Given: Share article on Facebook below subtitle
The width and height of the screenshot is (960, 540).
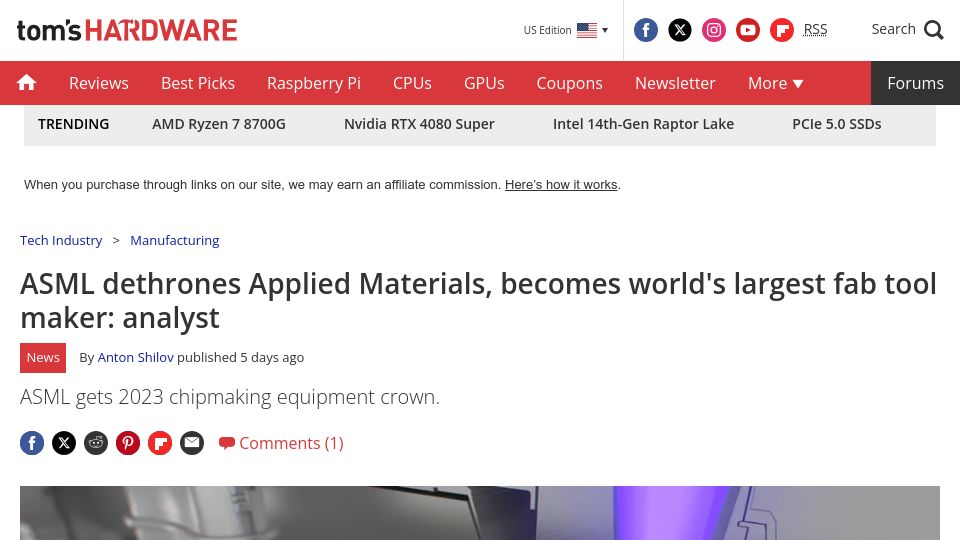Looking at the screenshot, I should pyautogui.click(x=32, y=443).
